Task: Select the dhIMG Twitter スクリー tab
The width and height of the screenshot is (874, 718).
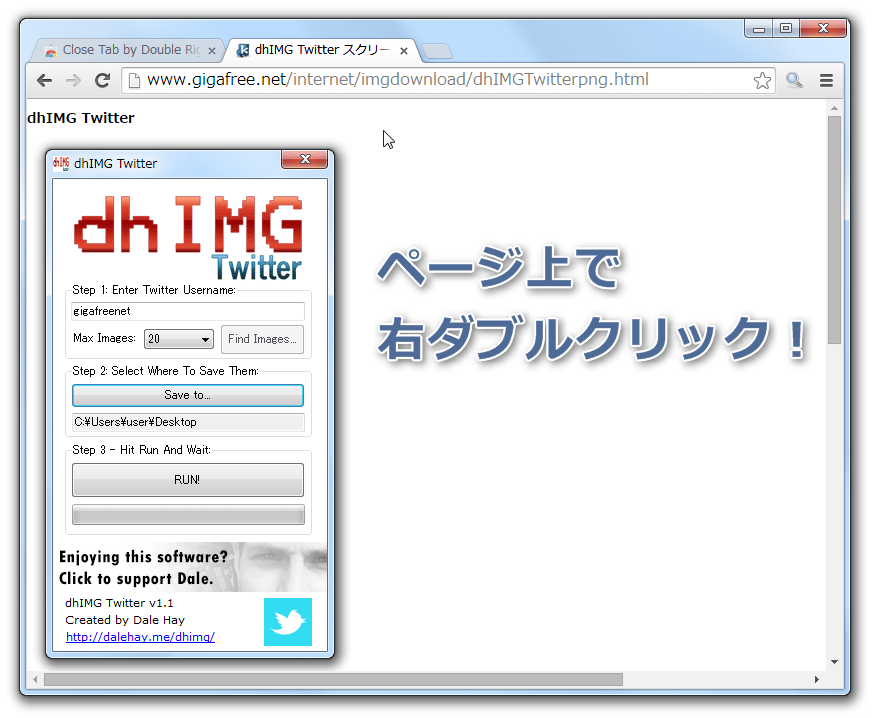Action: [321, 50]
